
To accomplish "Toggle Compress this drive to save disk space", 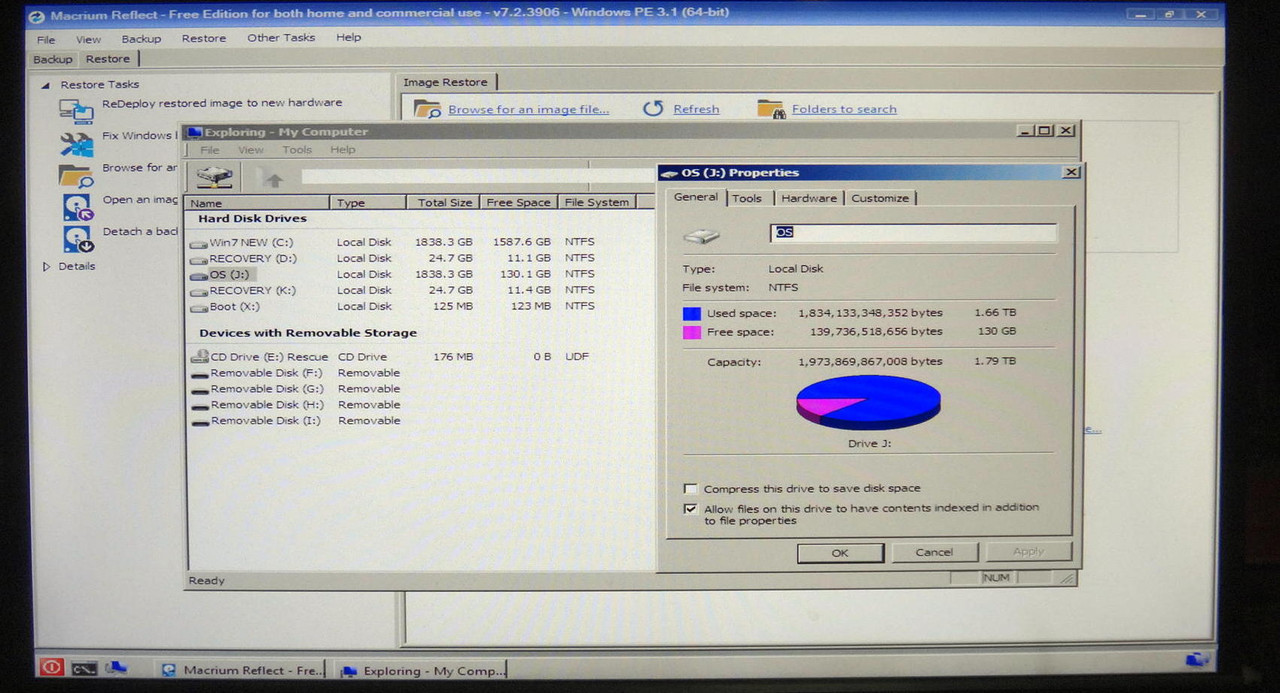I will coord(690,489).
